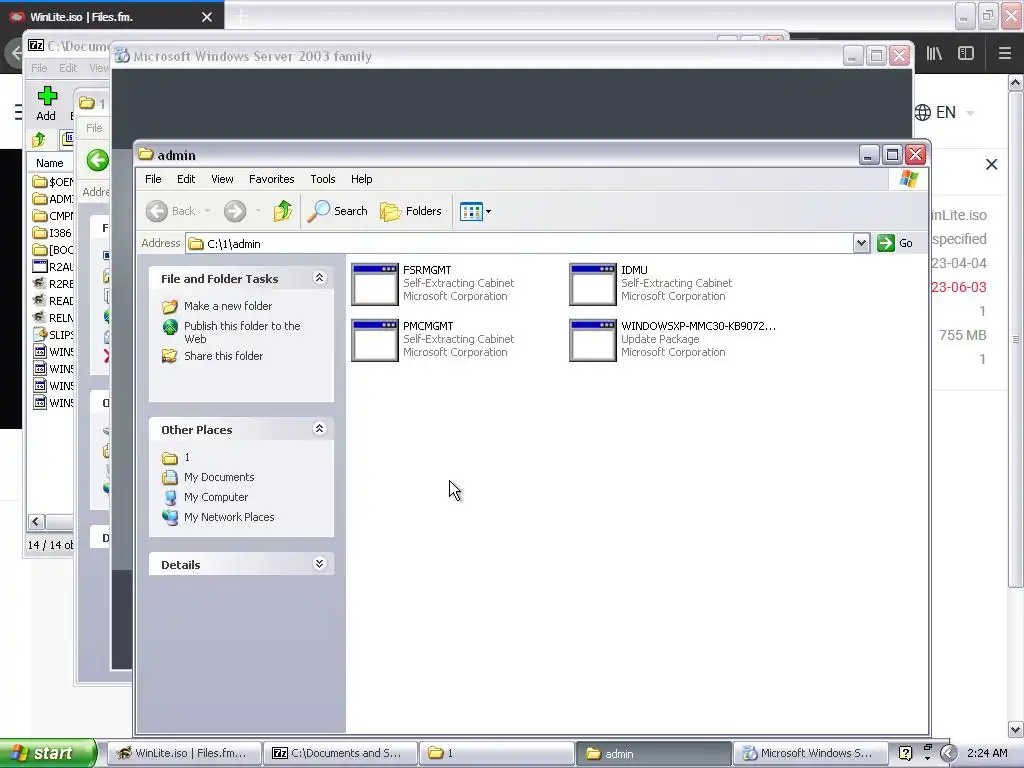This screenshot has width=1024, height=768.
Task: Open My Network Places link
Action: pos(229,517)
